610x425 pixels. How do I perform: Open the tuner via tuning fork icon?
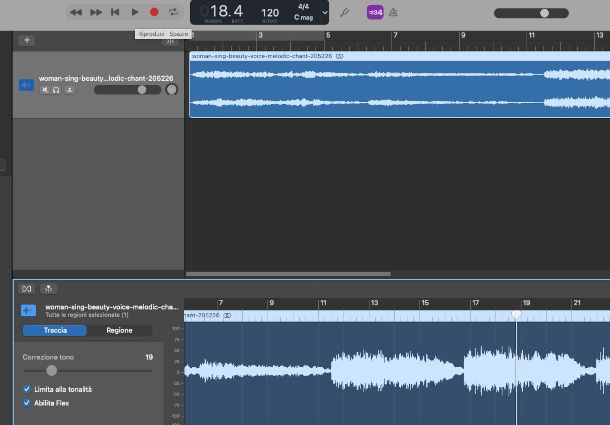coord(344,13)
